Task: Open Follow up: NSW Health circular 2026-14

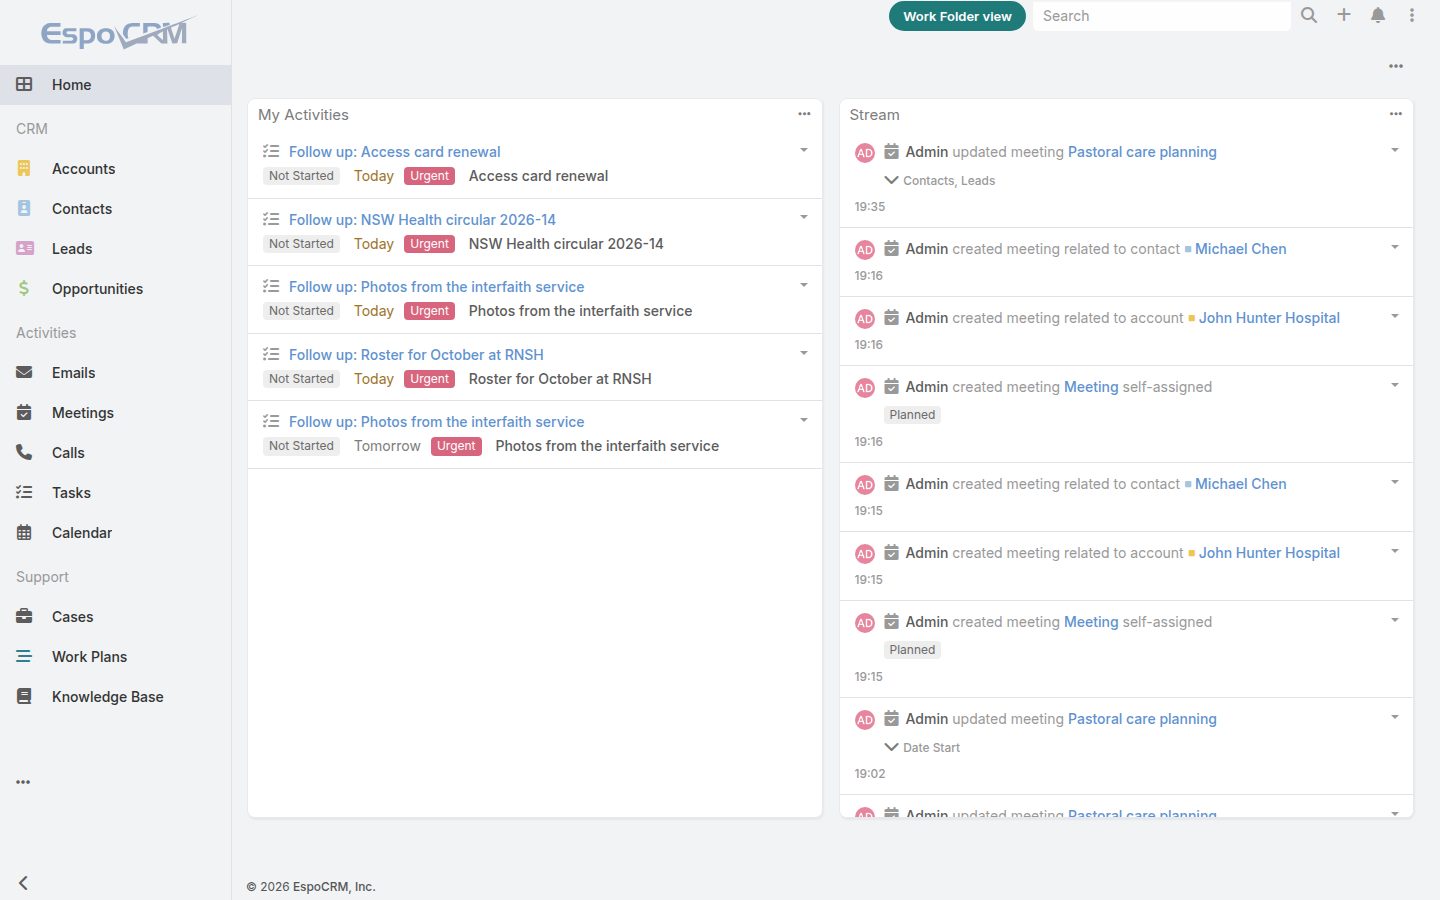Action: pyautogui.click(x=422, y=220)
